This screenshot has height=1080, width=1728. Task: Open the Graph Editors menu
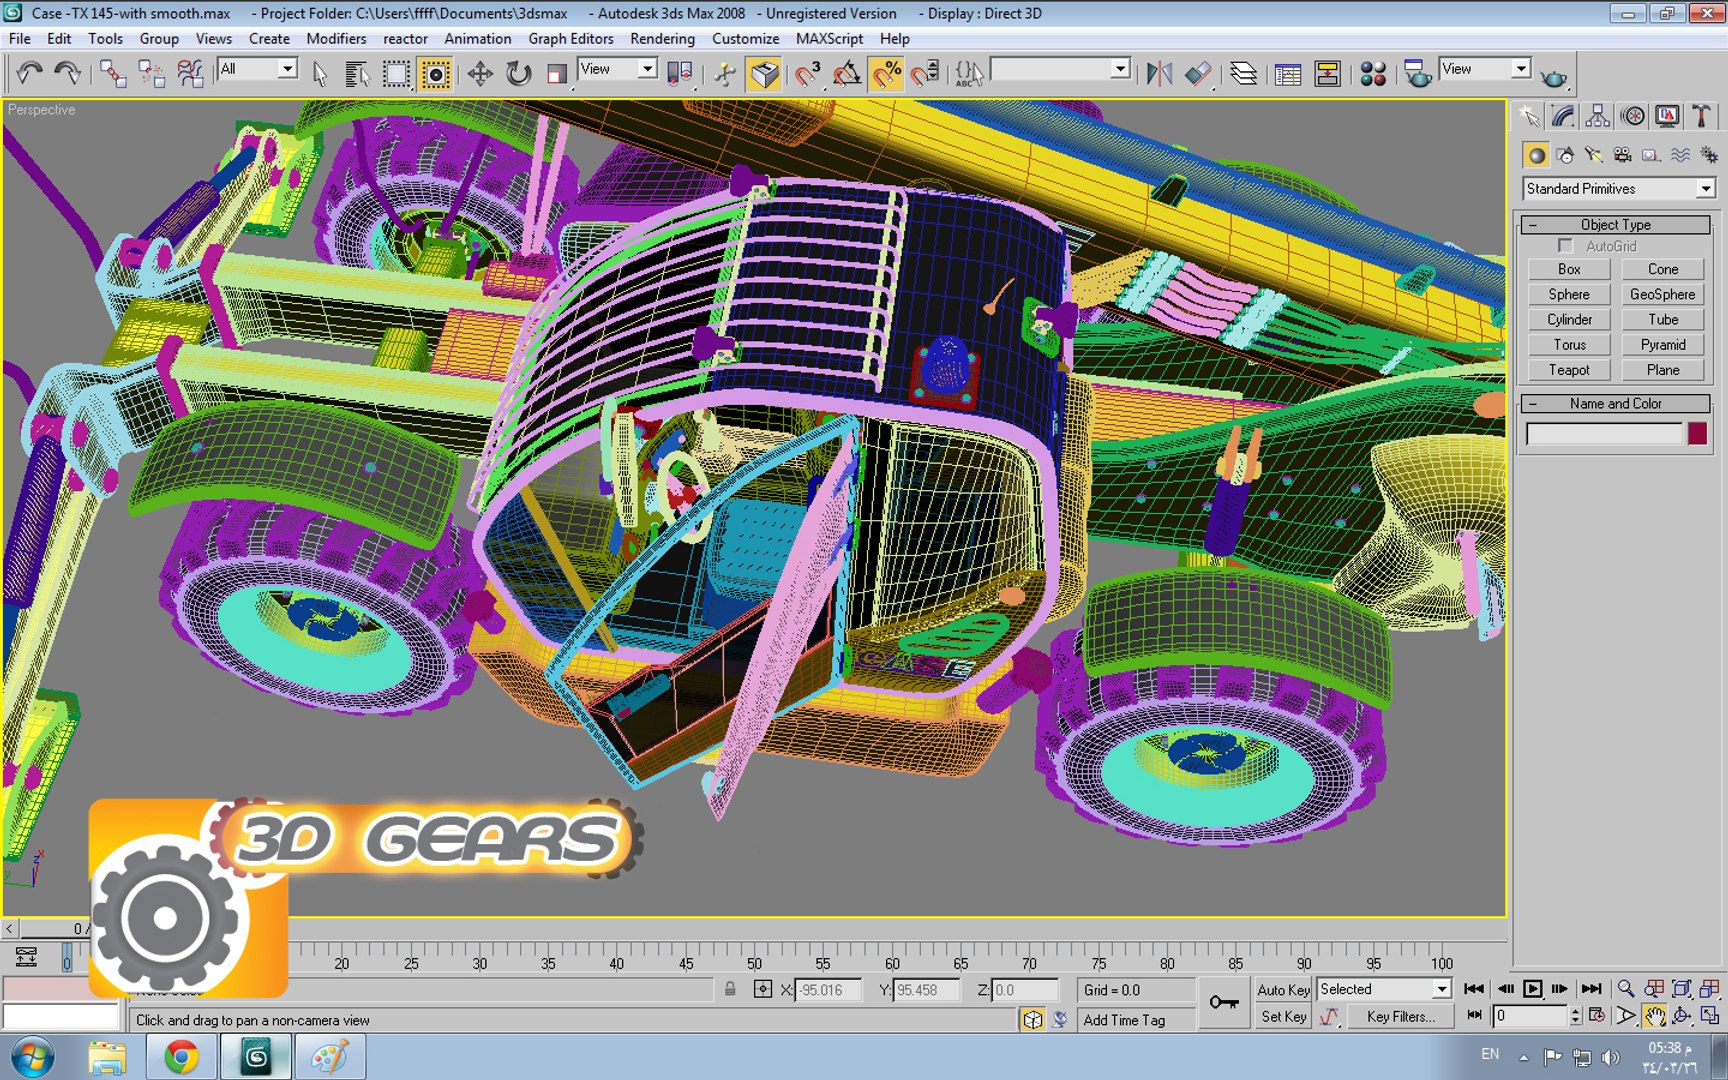571,39
